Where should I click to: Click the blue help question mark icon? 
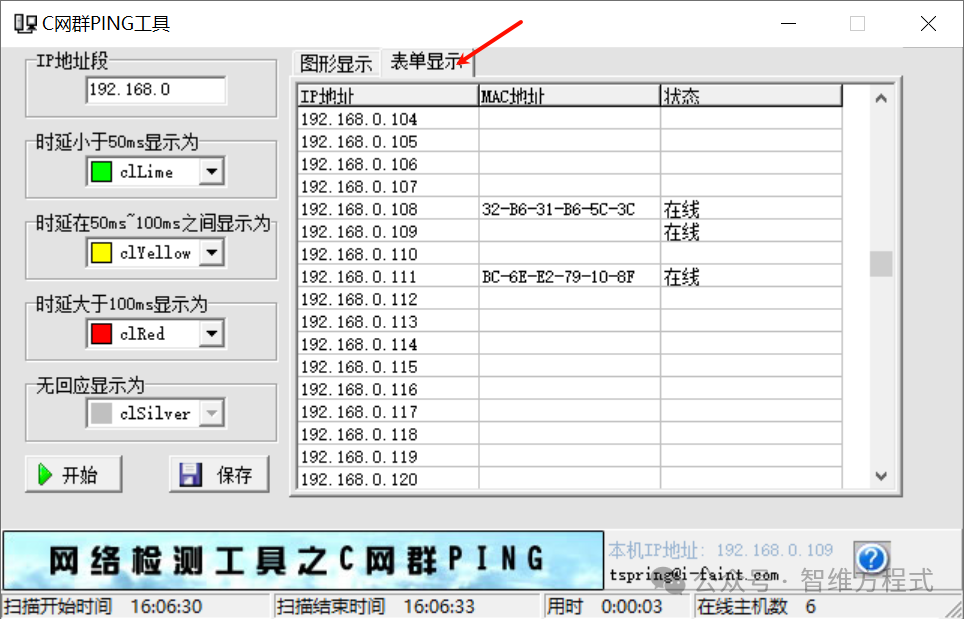[871, 558]
